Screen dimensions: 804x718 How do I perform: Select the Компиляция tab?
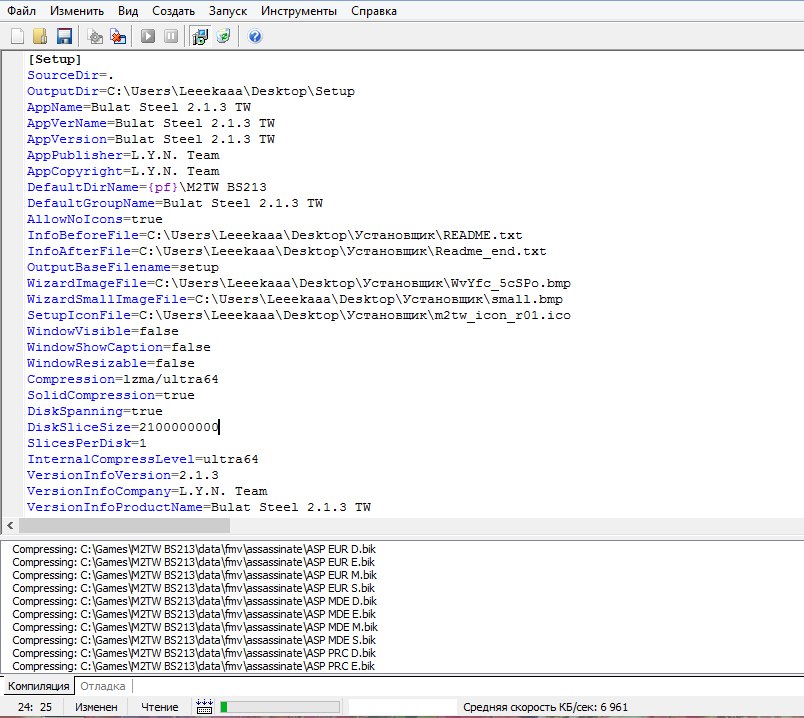pos(38,686)
